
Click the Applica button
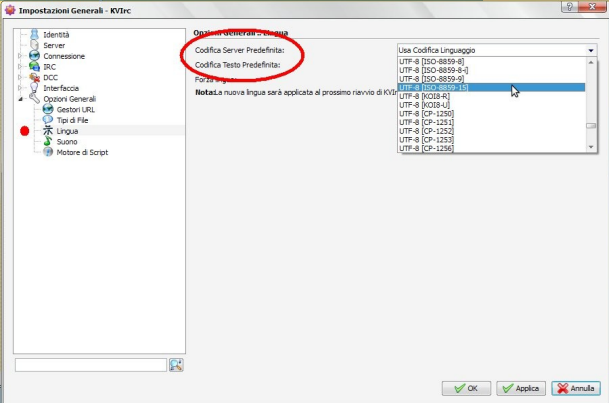[x=521, y=388]
